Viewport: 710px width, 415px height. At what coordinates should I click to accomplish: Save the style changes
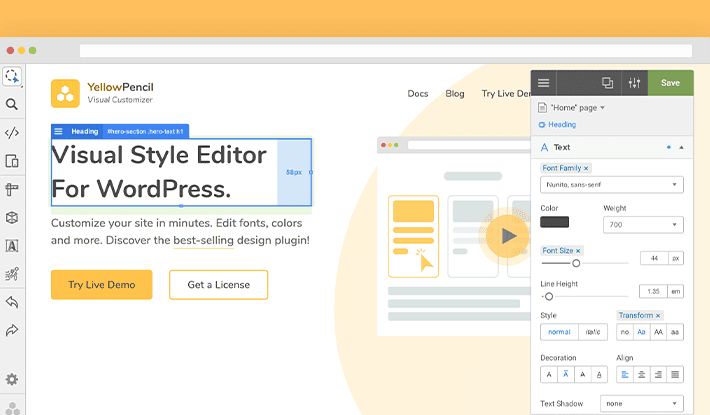click(x=670, y=83)
